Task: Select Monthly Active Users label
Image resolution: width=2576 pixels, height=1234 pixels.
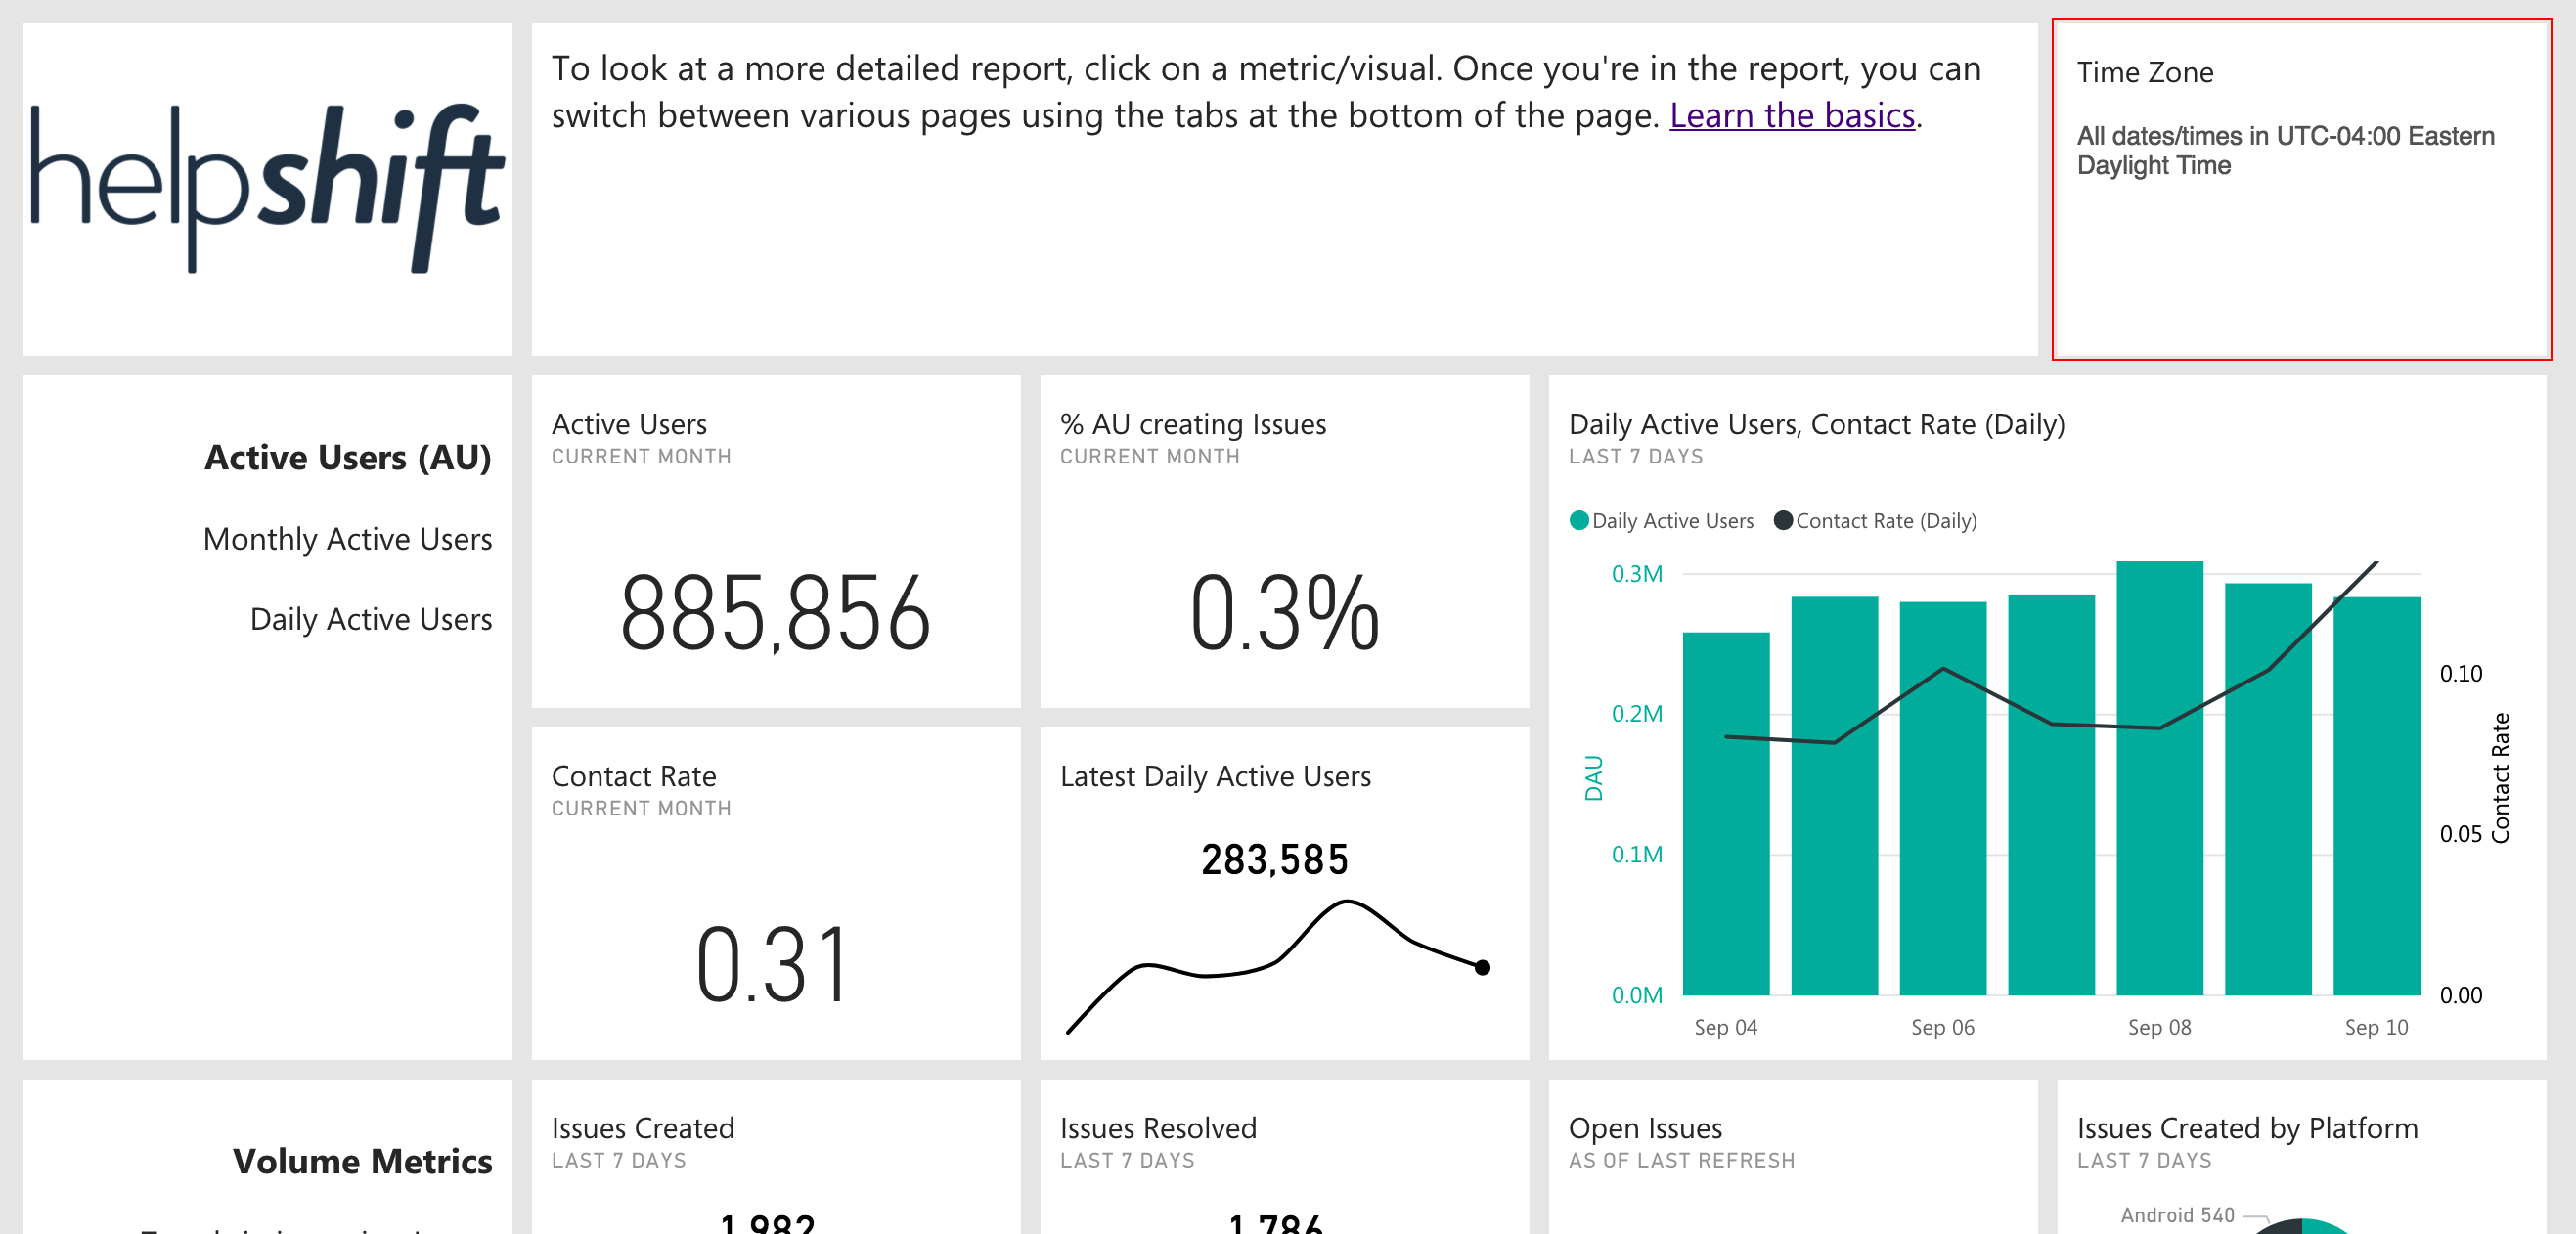Action: 347,538
